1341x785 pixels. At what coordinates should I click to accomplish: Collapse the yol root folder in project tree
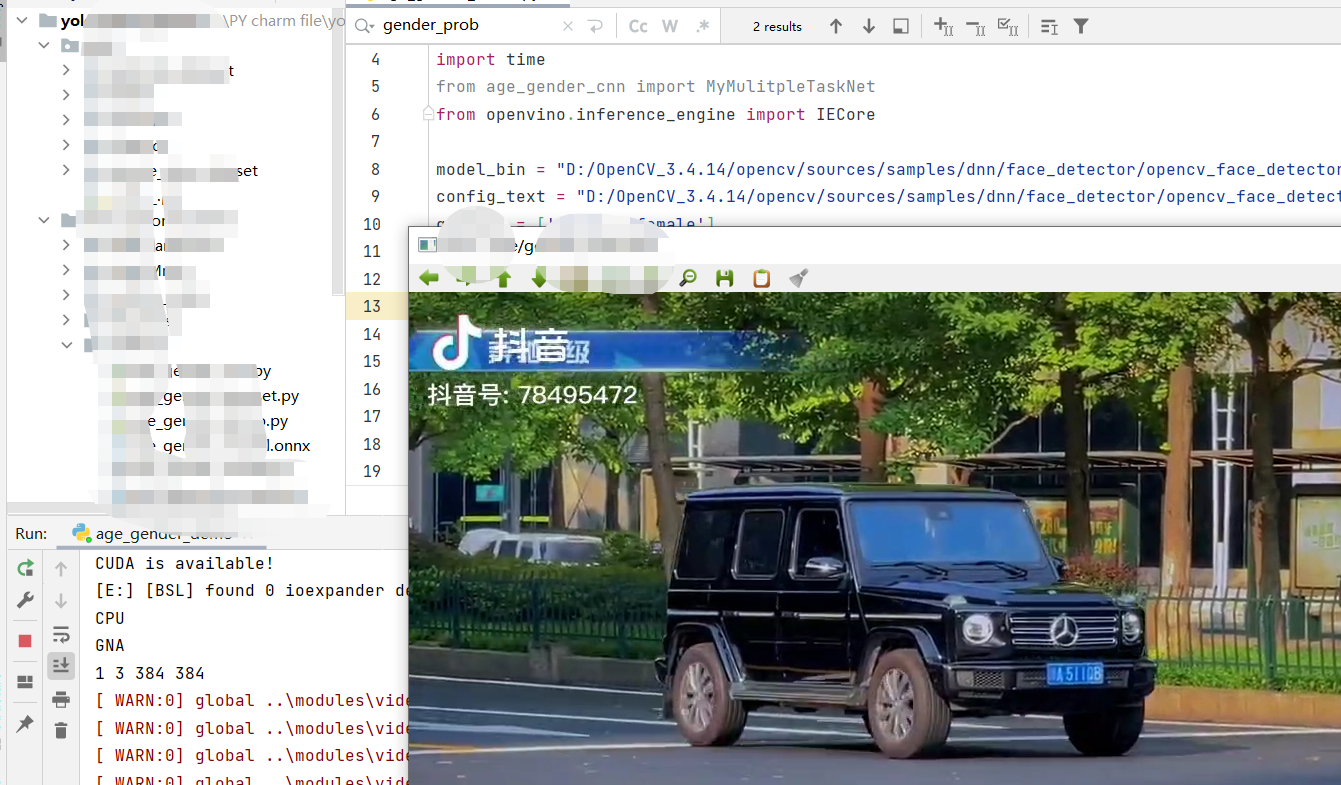tap(21, 19)
